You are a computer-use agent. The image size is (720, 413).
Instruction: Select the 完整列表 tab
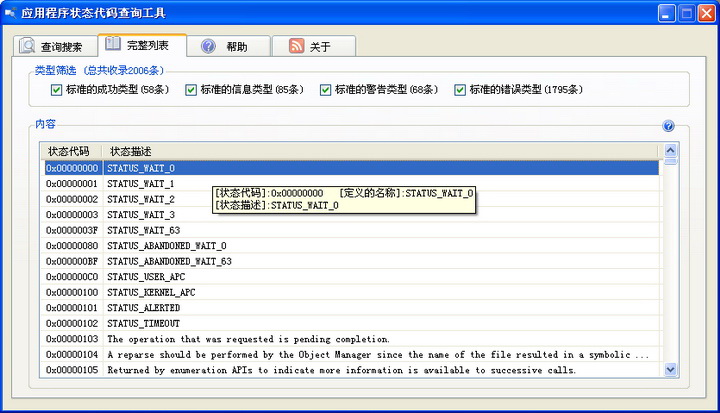(x=142, y=45)
